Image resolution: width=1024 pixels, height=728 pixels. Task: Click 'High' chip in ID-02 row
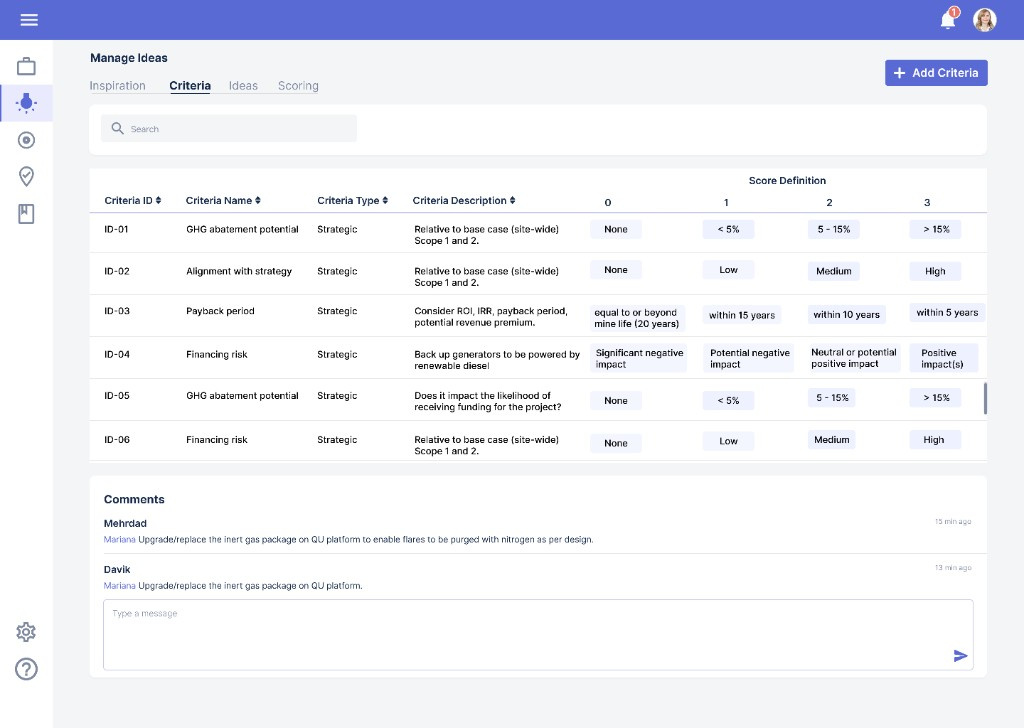[x=935, y=271]
